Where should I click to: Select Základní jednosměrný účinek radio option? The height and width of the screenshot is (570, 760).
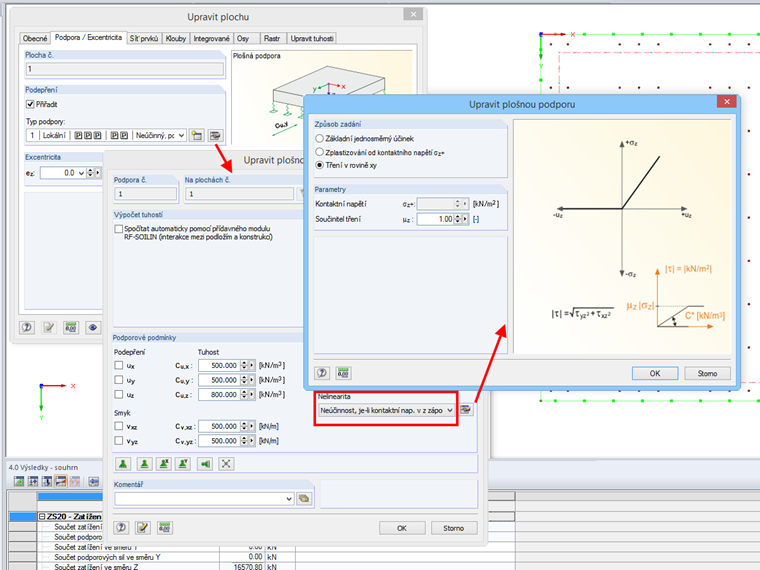tap(319, 139)
